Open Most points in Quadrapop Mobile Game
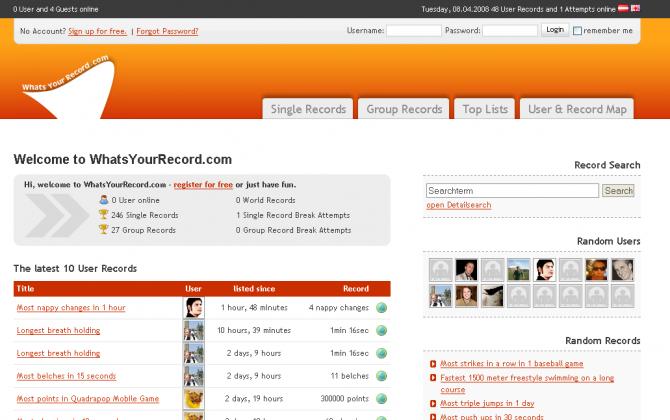Viewport: 670px width, 420px height. click(88, 399)
